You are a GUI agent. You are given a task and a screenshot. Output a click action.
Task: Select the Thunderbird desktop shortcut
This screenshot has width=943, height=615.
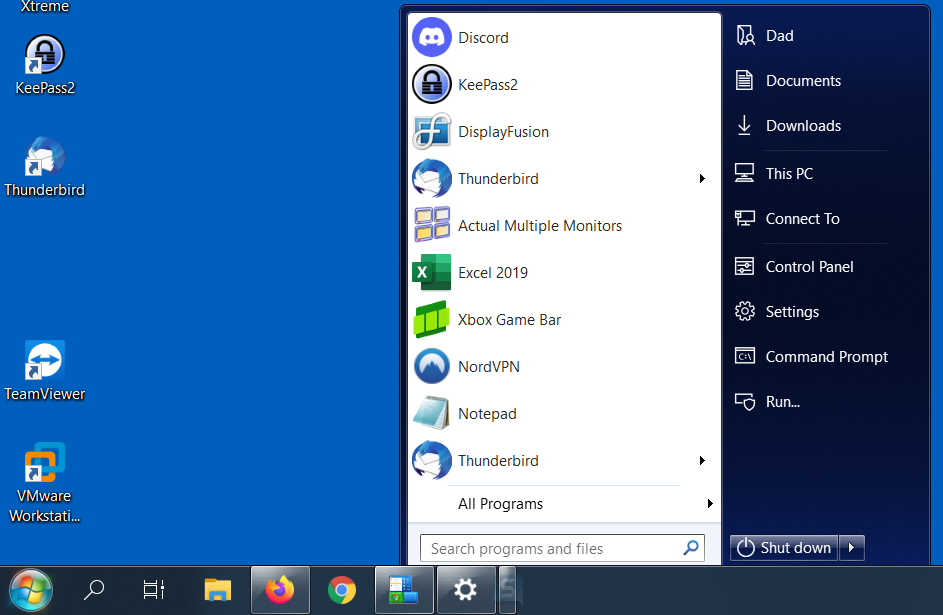pos(45,167)
